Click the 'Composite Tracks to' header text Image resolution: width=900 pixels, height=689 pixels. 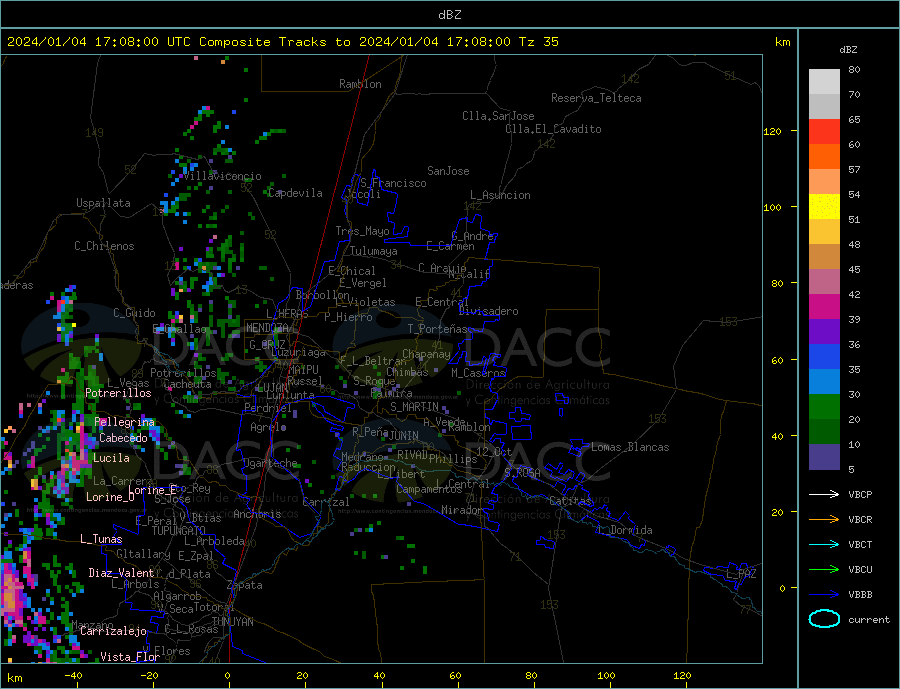(274, 42)
